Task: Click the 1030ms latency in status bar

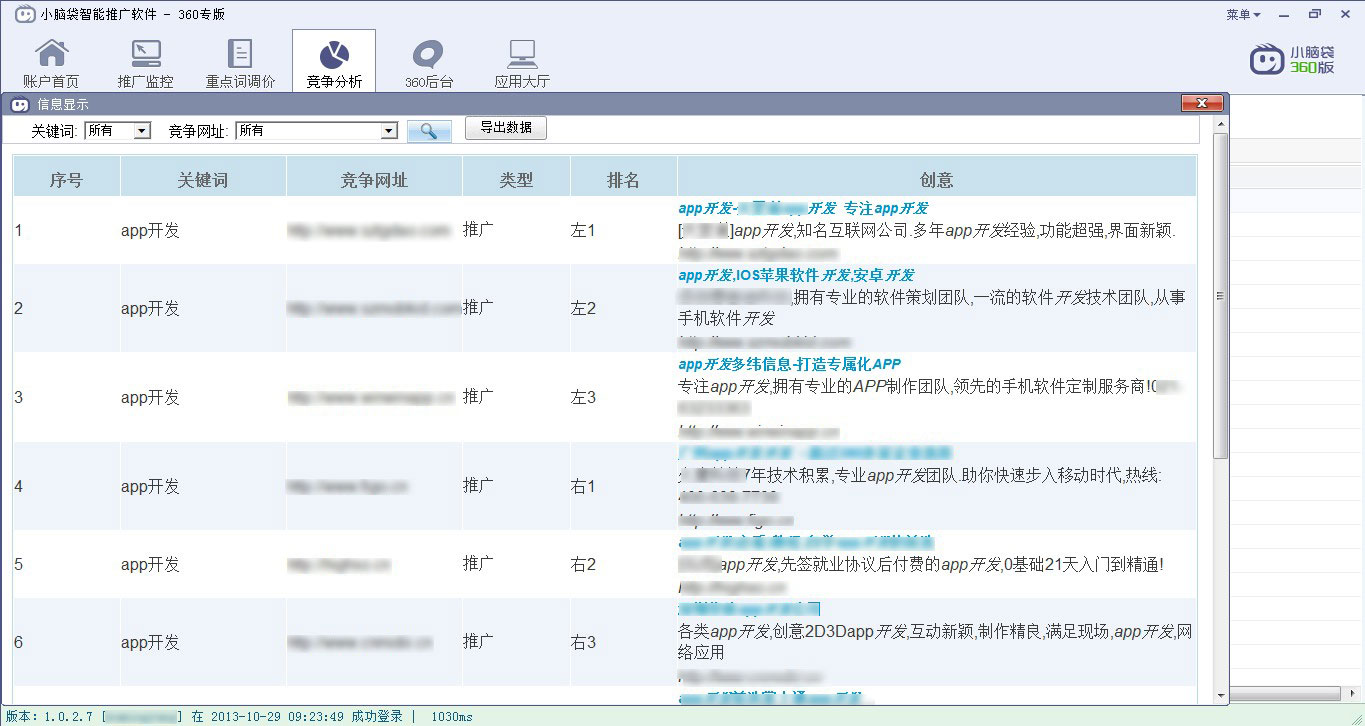Action: (452, 716)
